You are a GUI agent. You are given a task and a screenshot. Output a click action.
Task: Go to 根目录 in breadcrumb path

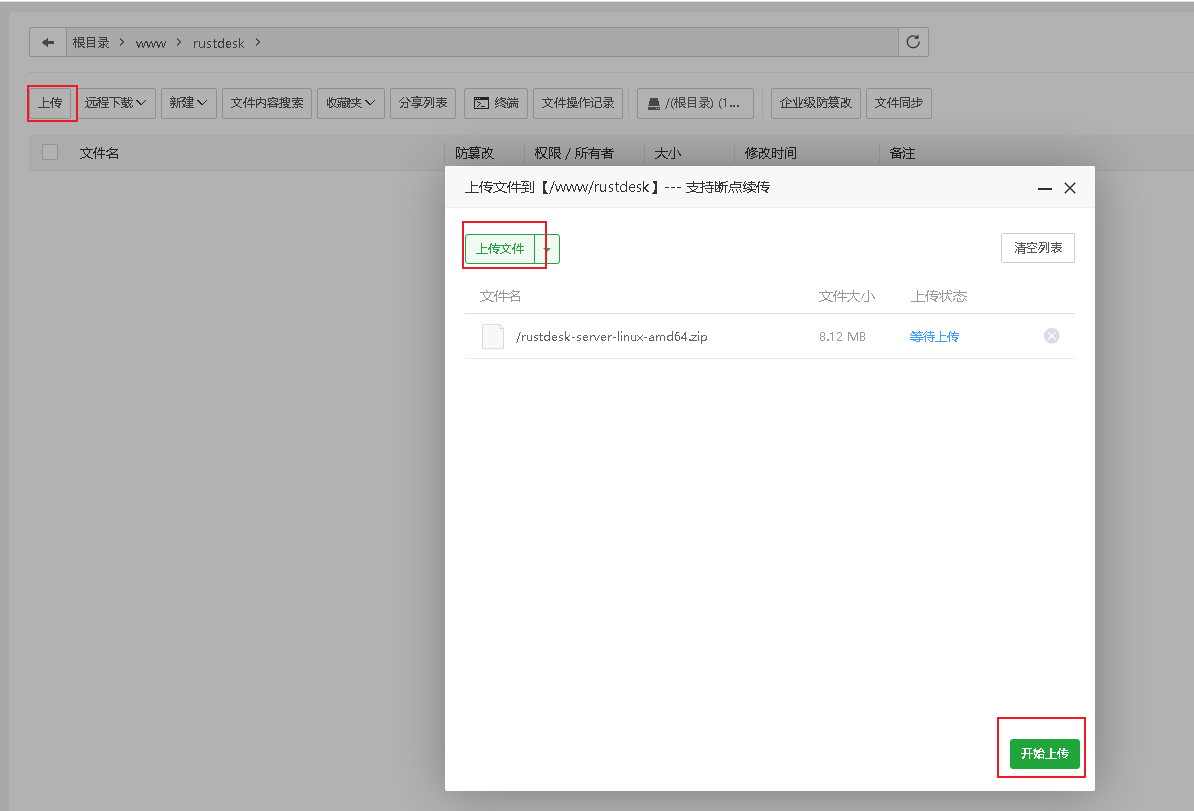click(x=90, y=43)
